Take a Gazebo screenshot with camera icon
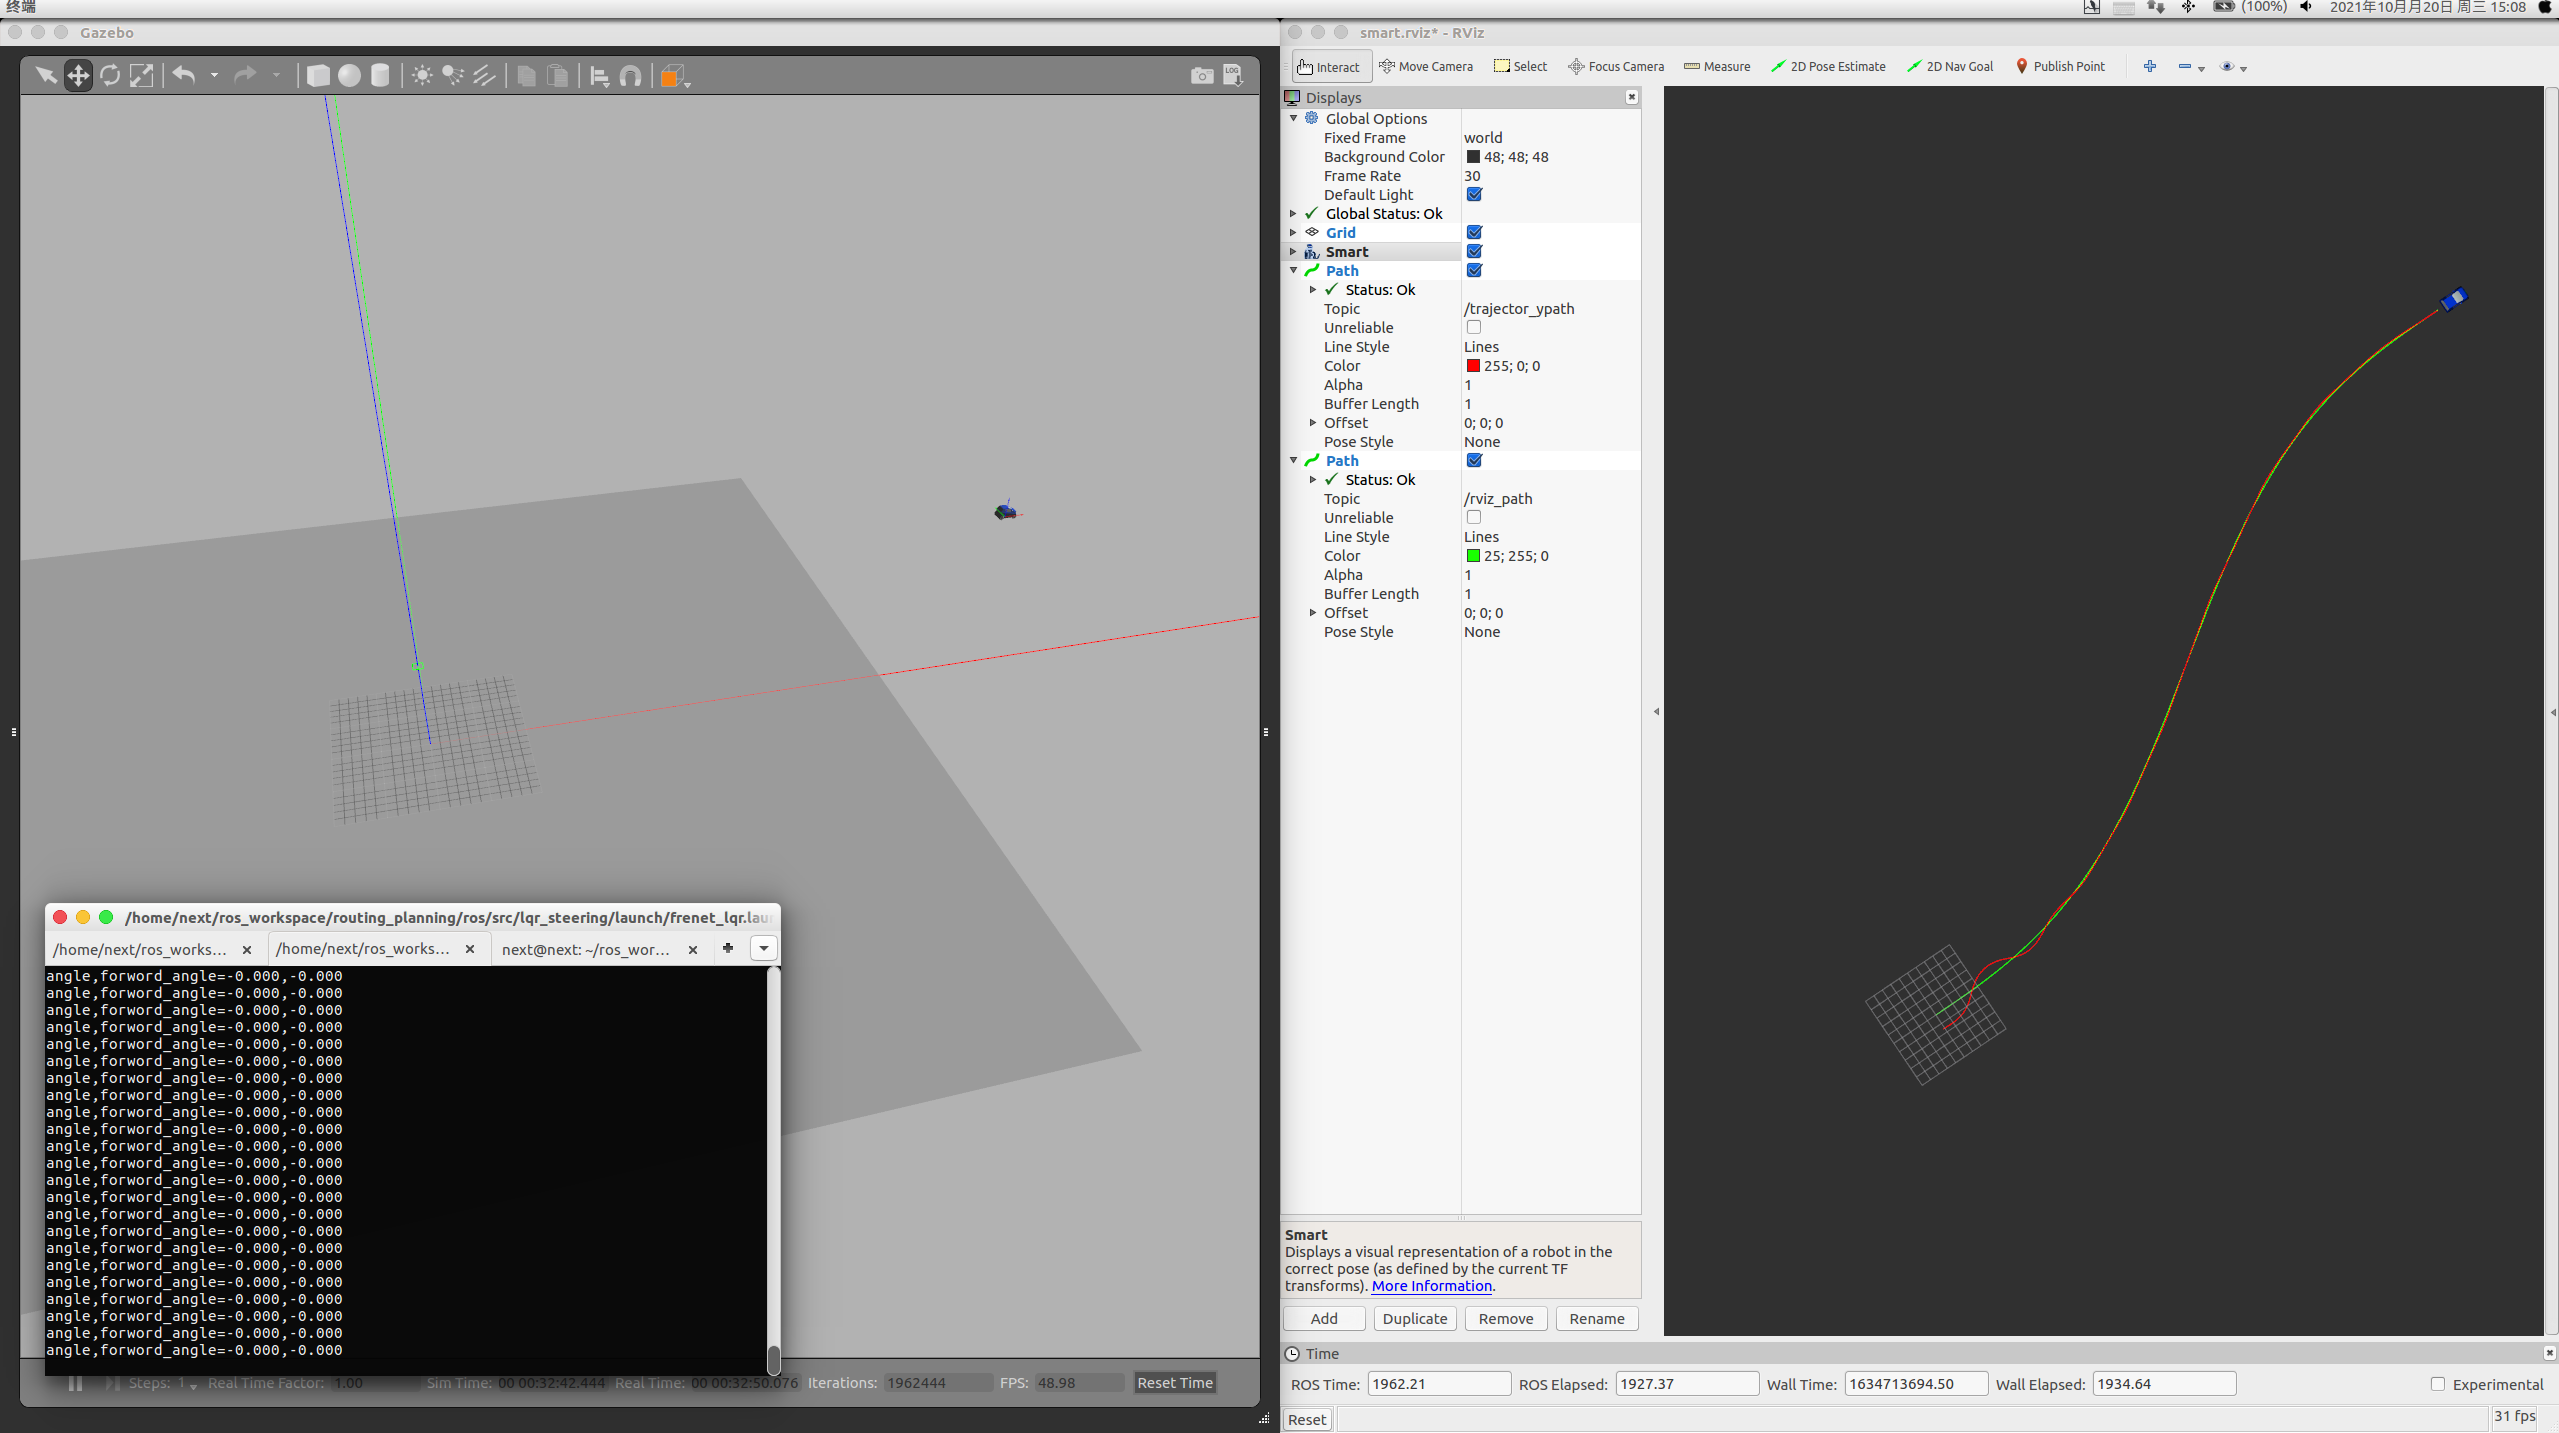This screenshot has height=1433, width=2559. click(1201, 76)
